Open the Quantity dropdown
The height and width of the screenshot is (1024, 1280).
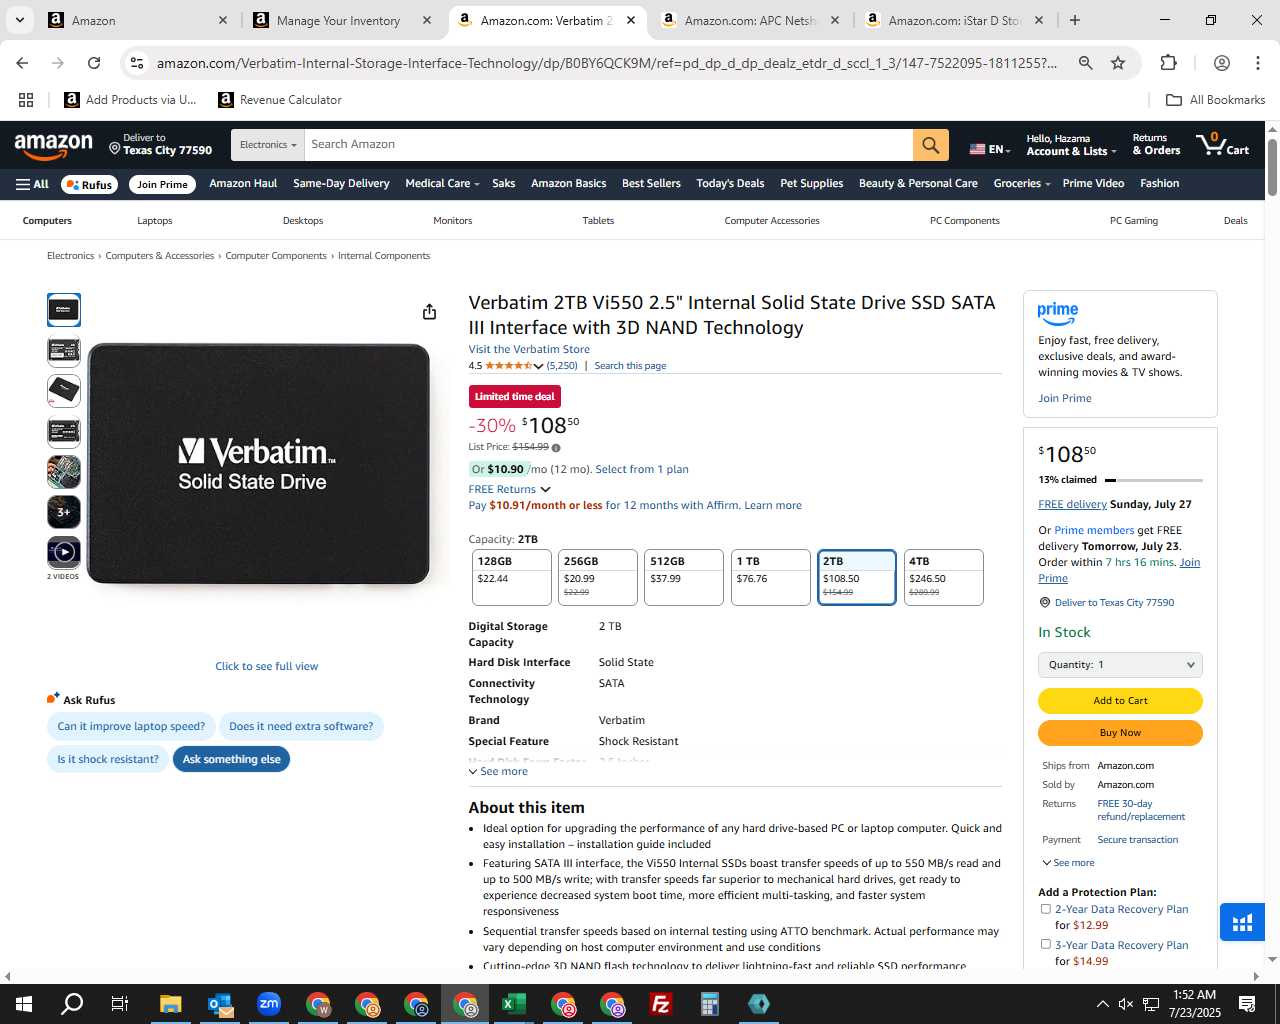(1120, 665)
